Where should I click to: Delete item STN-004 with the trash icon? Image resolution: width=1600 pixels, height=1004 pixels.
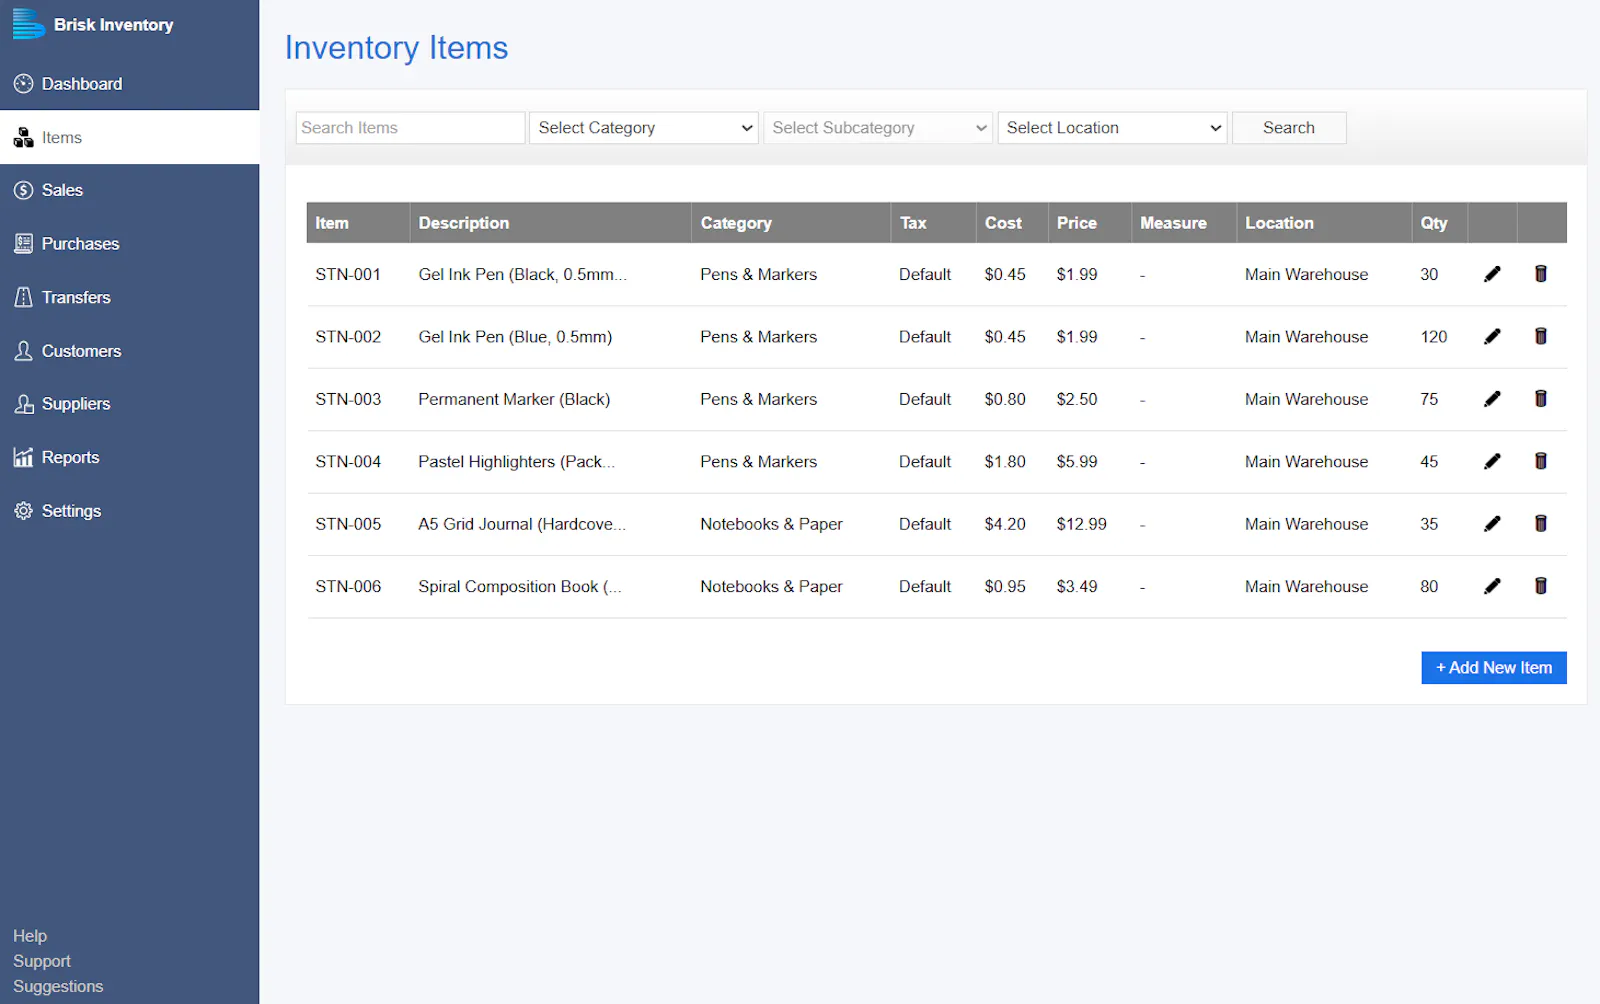click(1541, 461)
